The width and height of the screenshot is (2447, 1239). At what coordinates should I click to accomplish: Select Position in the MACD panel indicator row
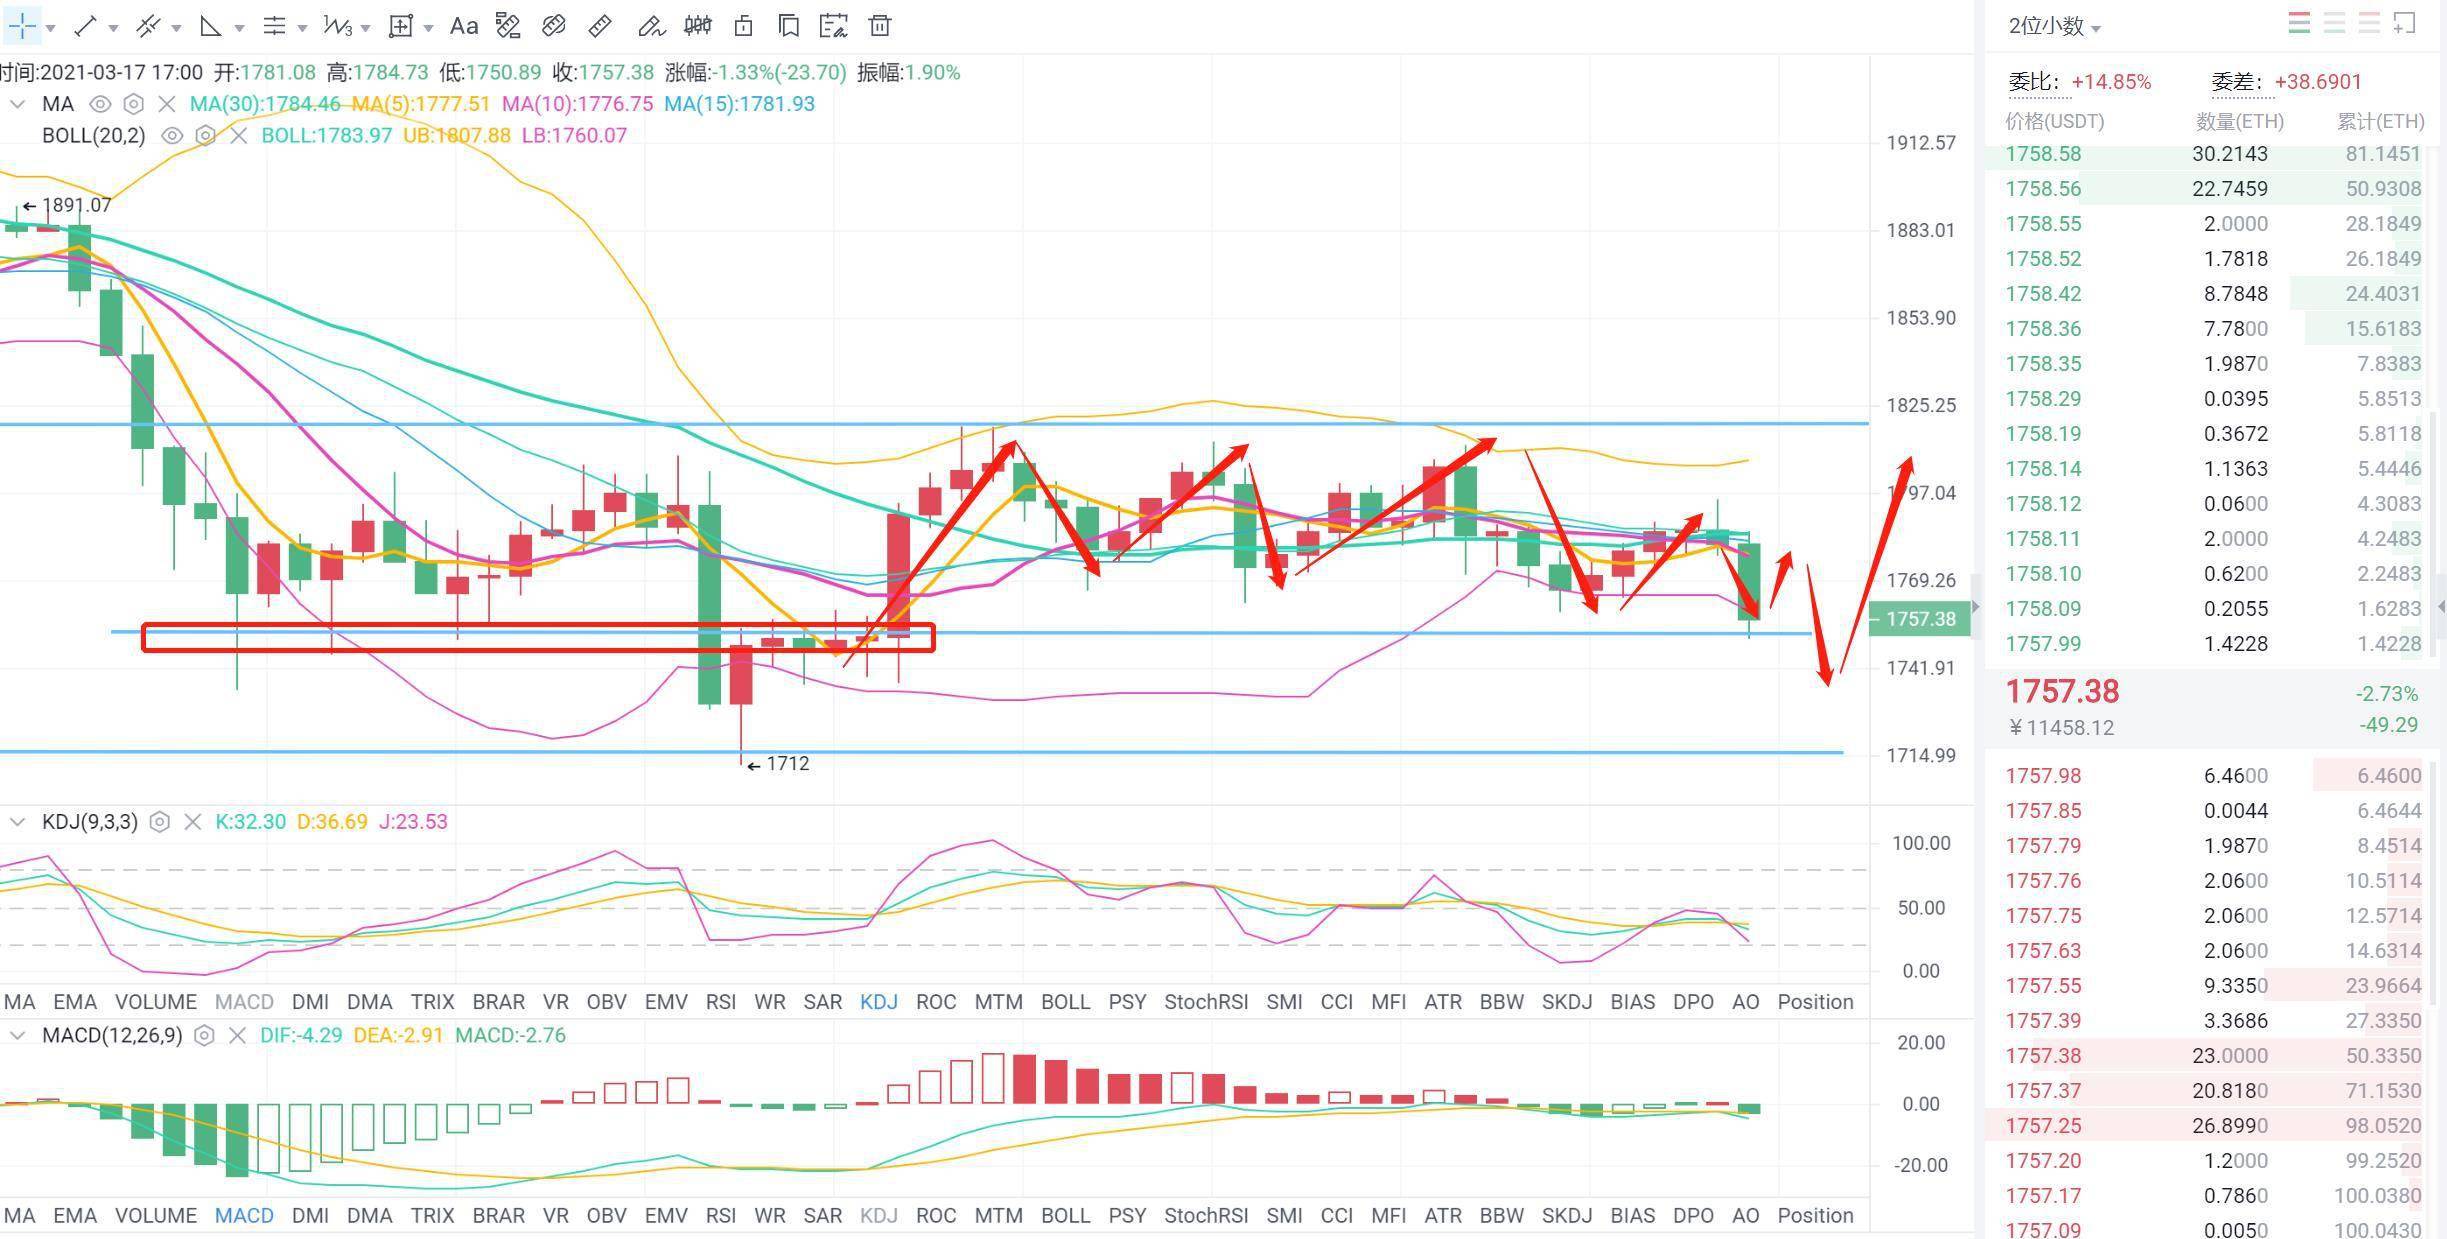(x=1815, y=1216)
